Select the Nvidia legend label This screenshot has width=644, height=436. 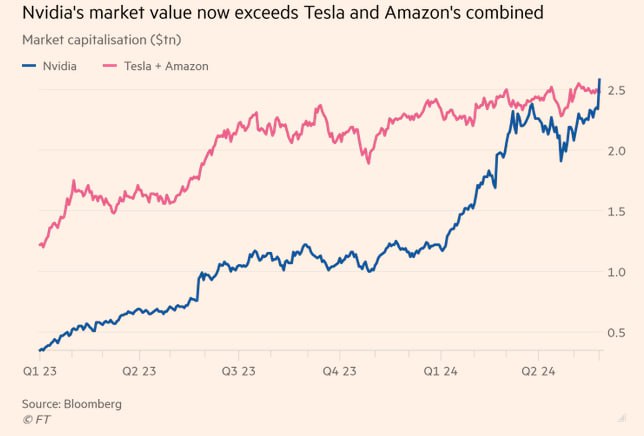[60, 66]
